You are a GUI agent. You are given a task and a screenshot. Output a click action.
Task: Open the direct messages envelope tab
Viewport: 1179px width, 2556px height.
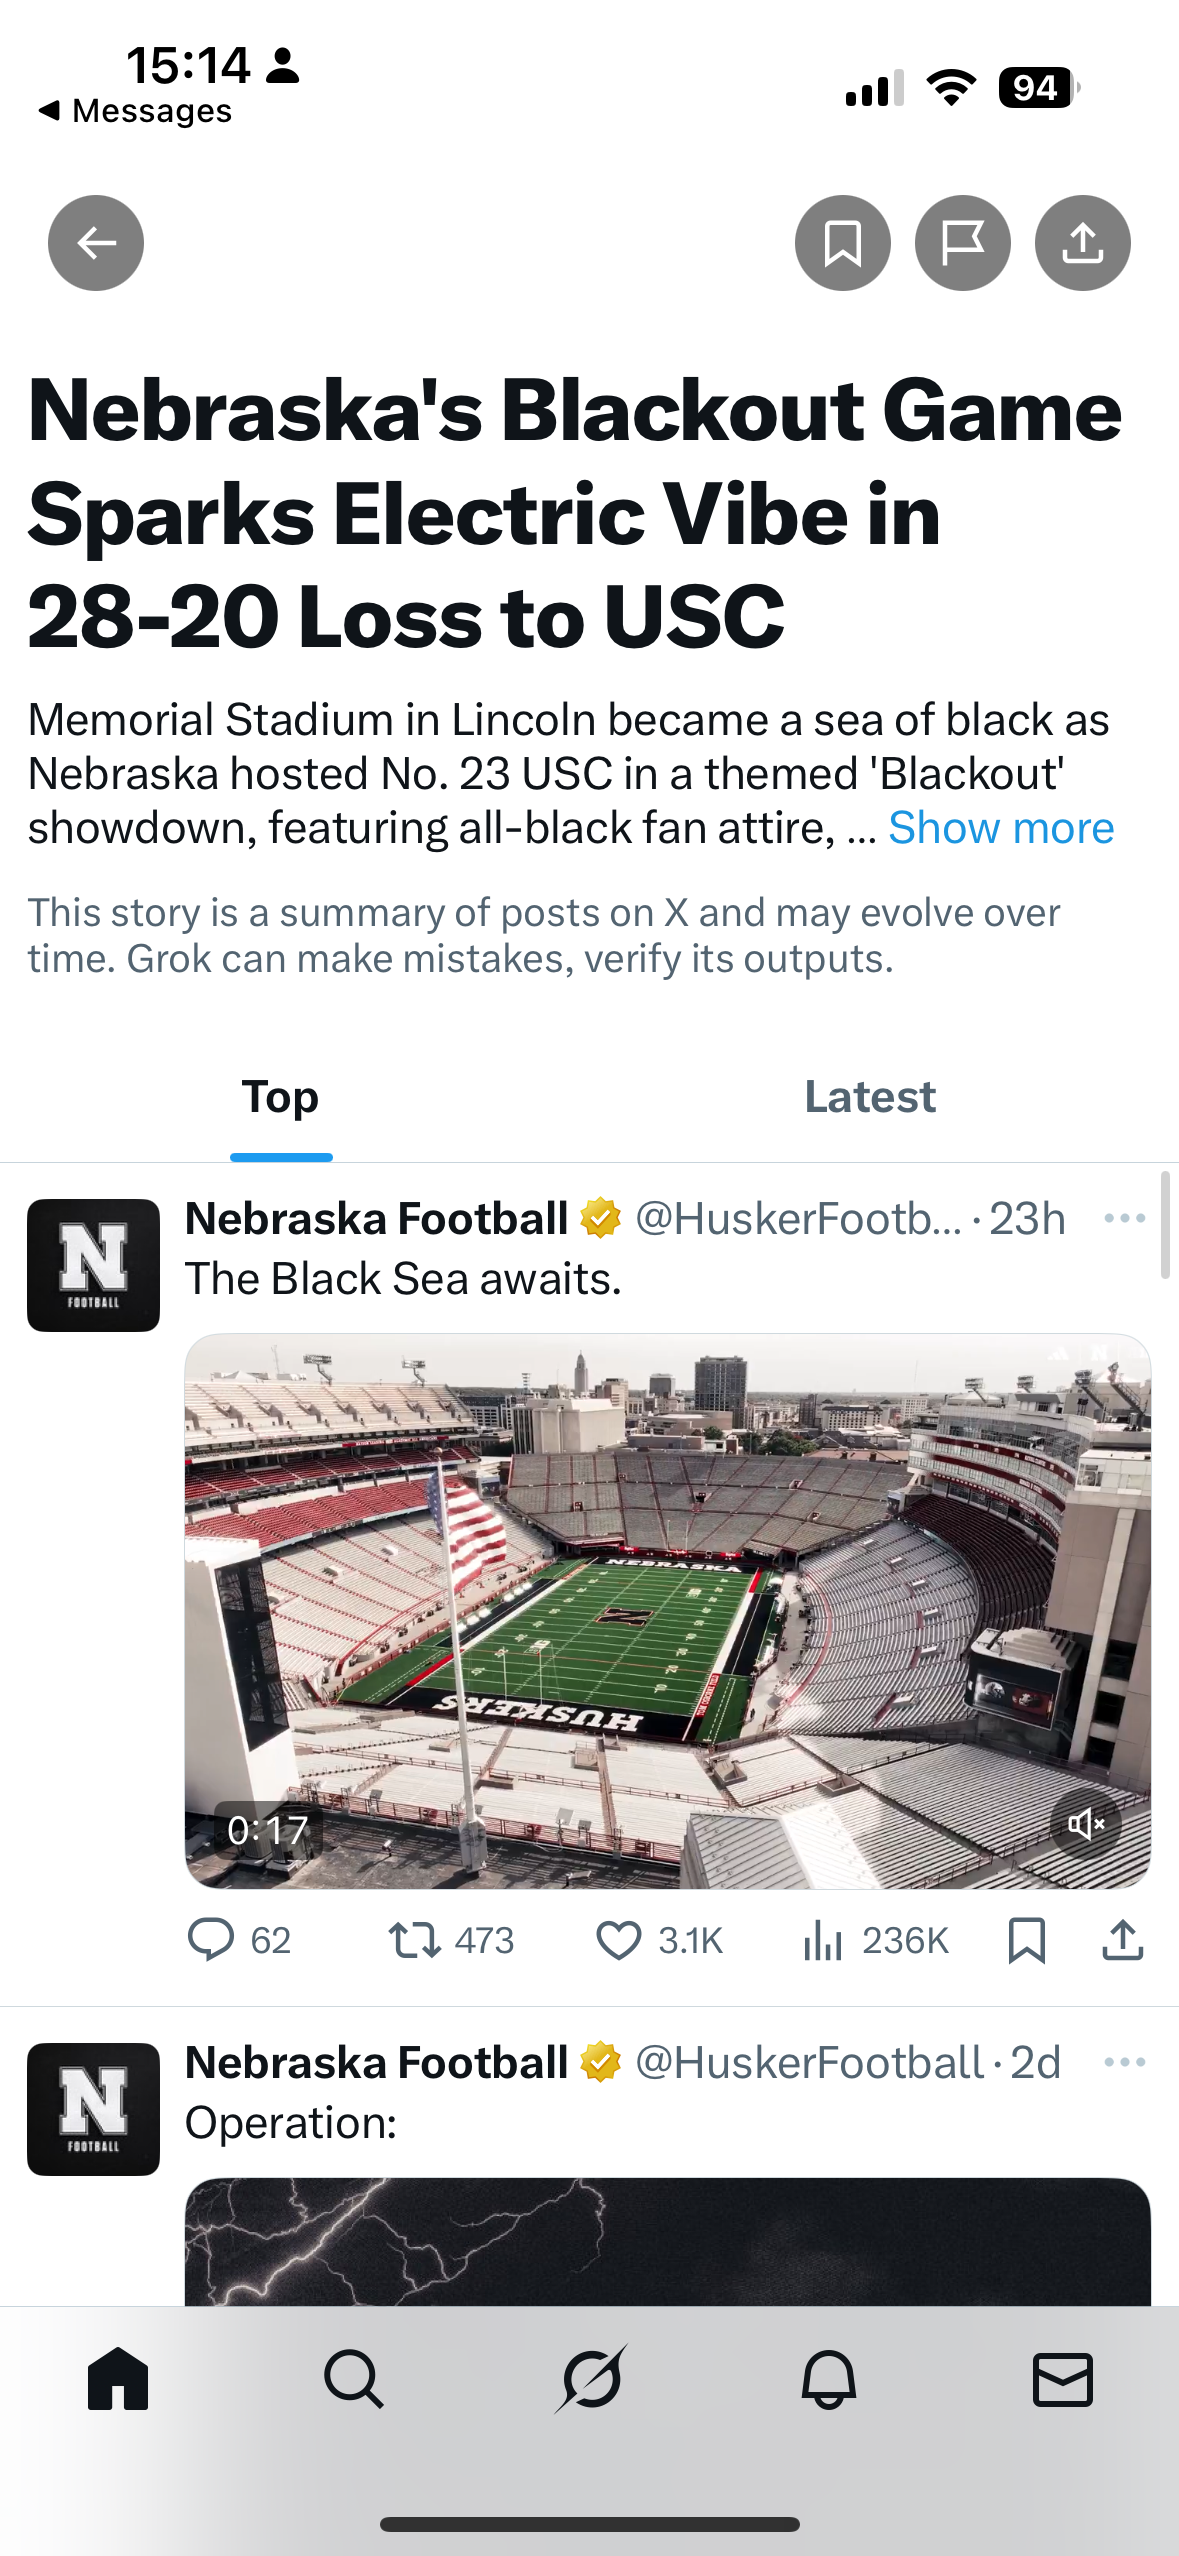(x=1062, y=2379)
